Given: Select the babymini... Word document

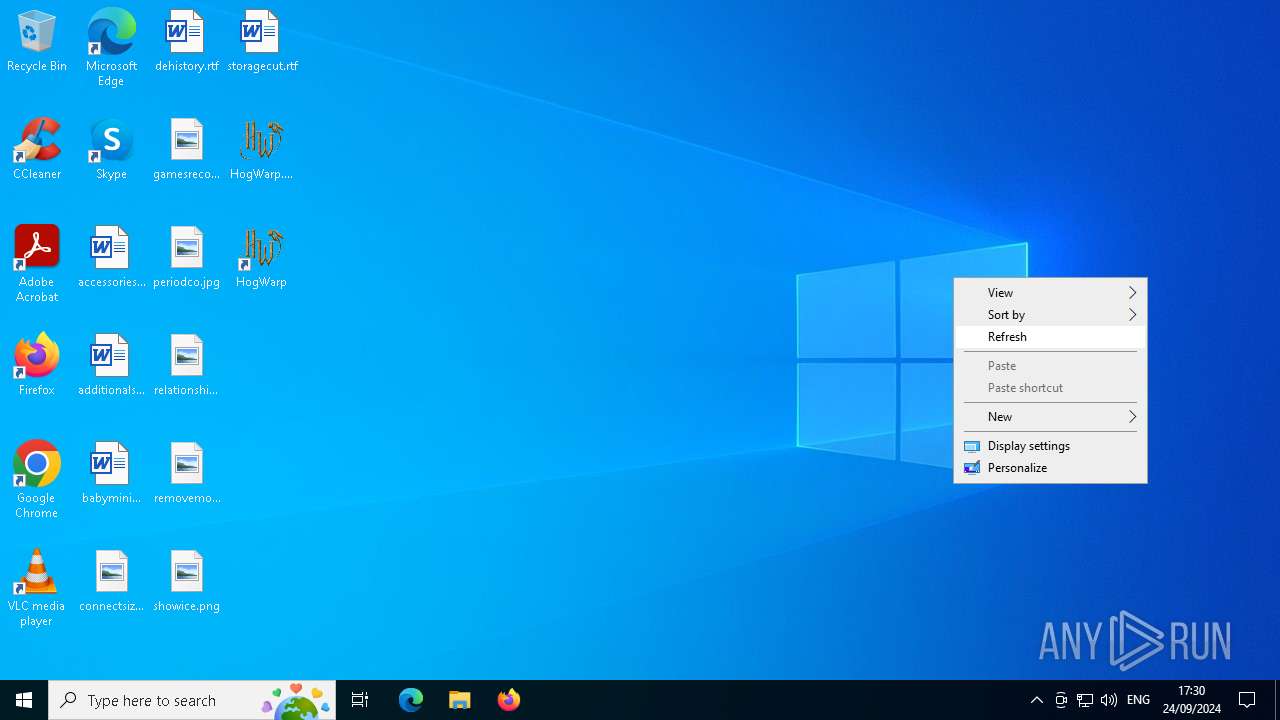Looking at the screenshot, I should [x=111, y=474].
